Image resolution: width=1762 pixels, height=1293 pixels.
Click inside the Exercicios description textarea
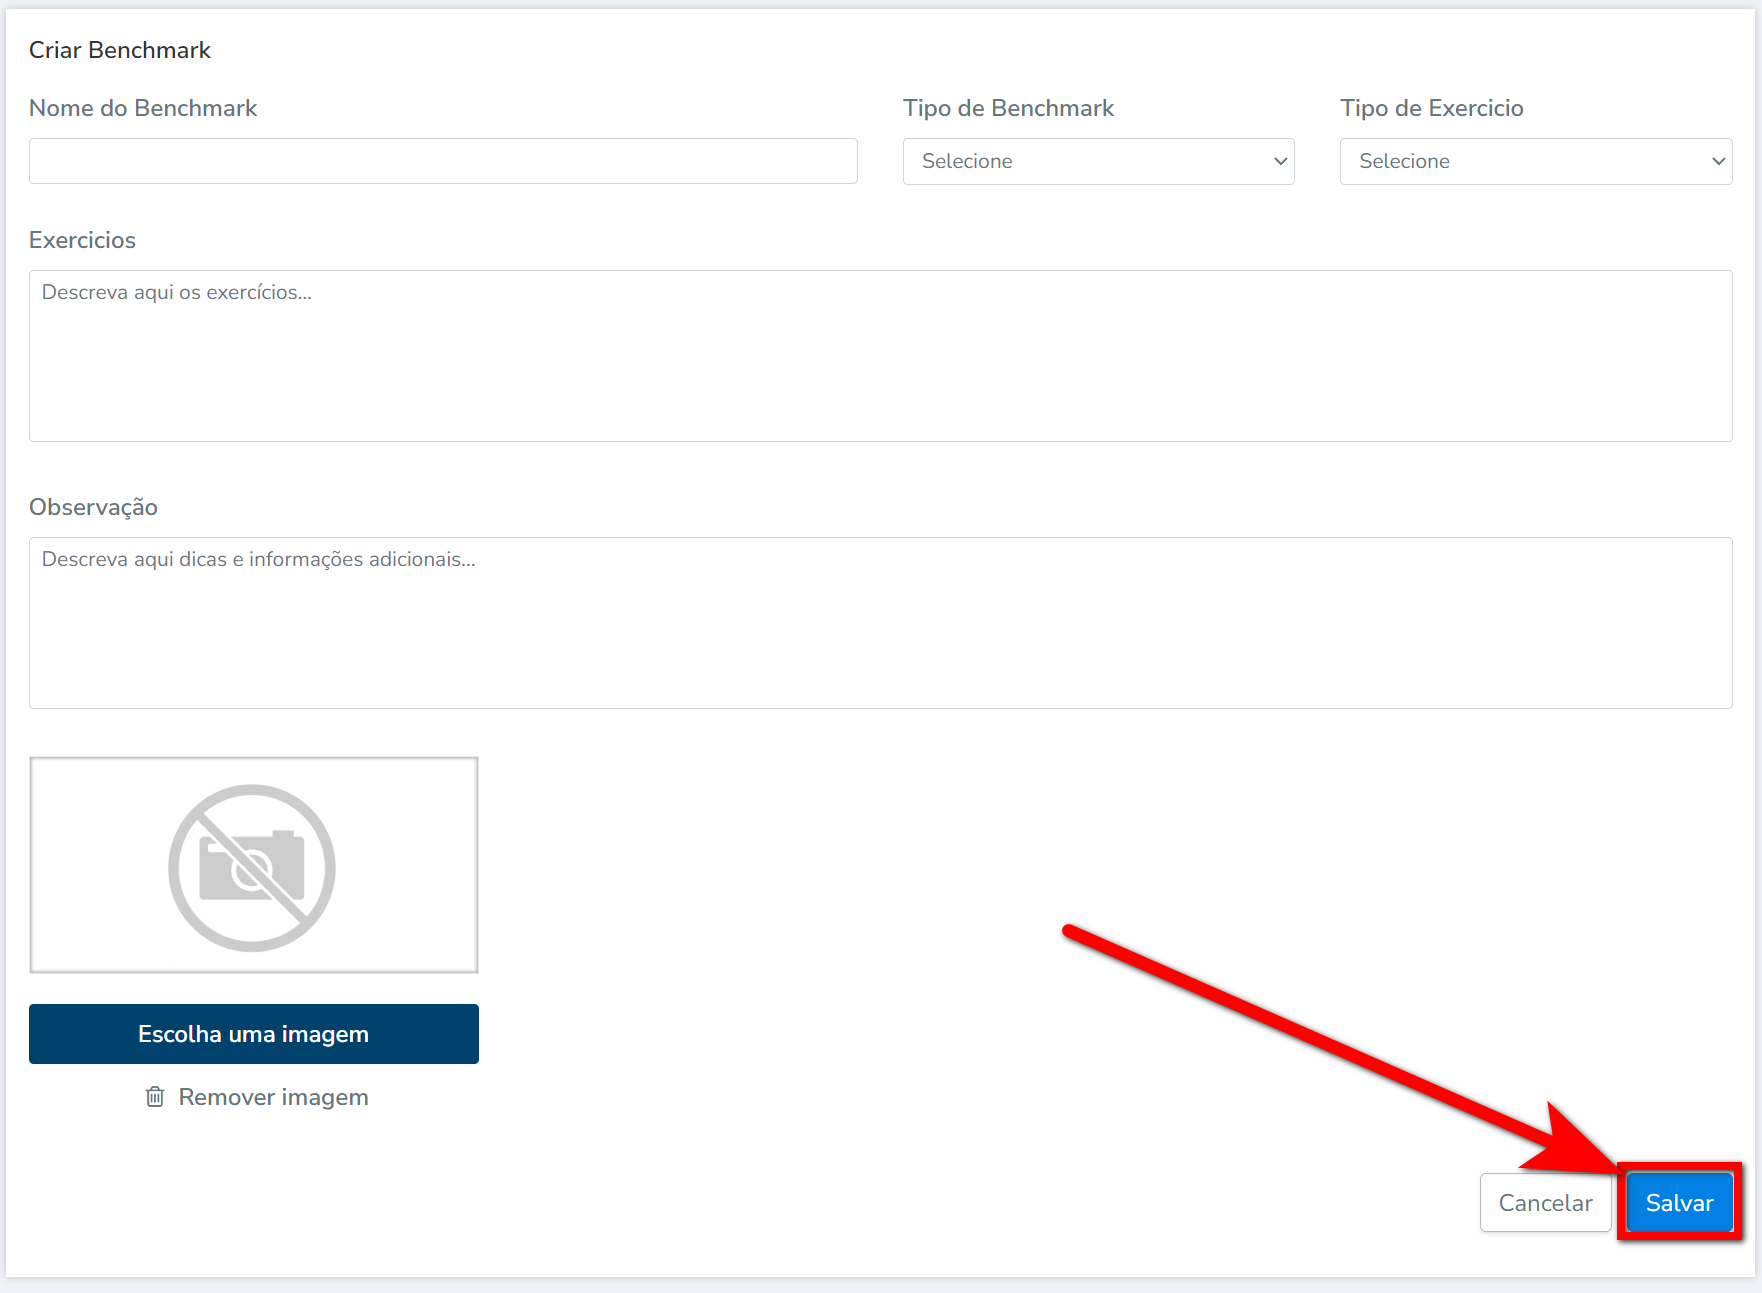880,356
